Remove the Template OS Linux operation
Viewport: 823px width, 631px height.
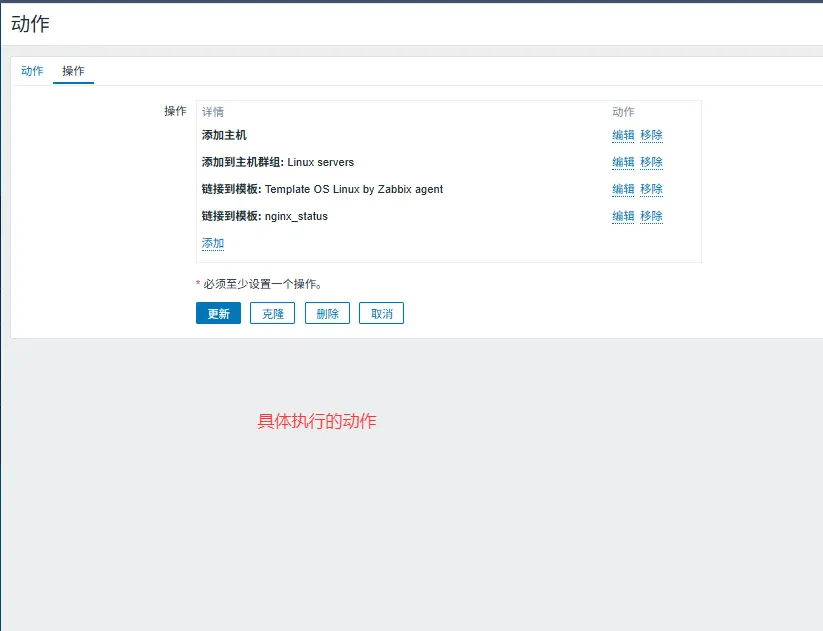pos(651,189)
